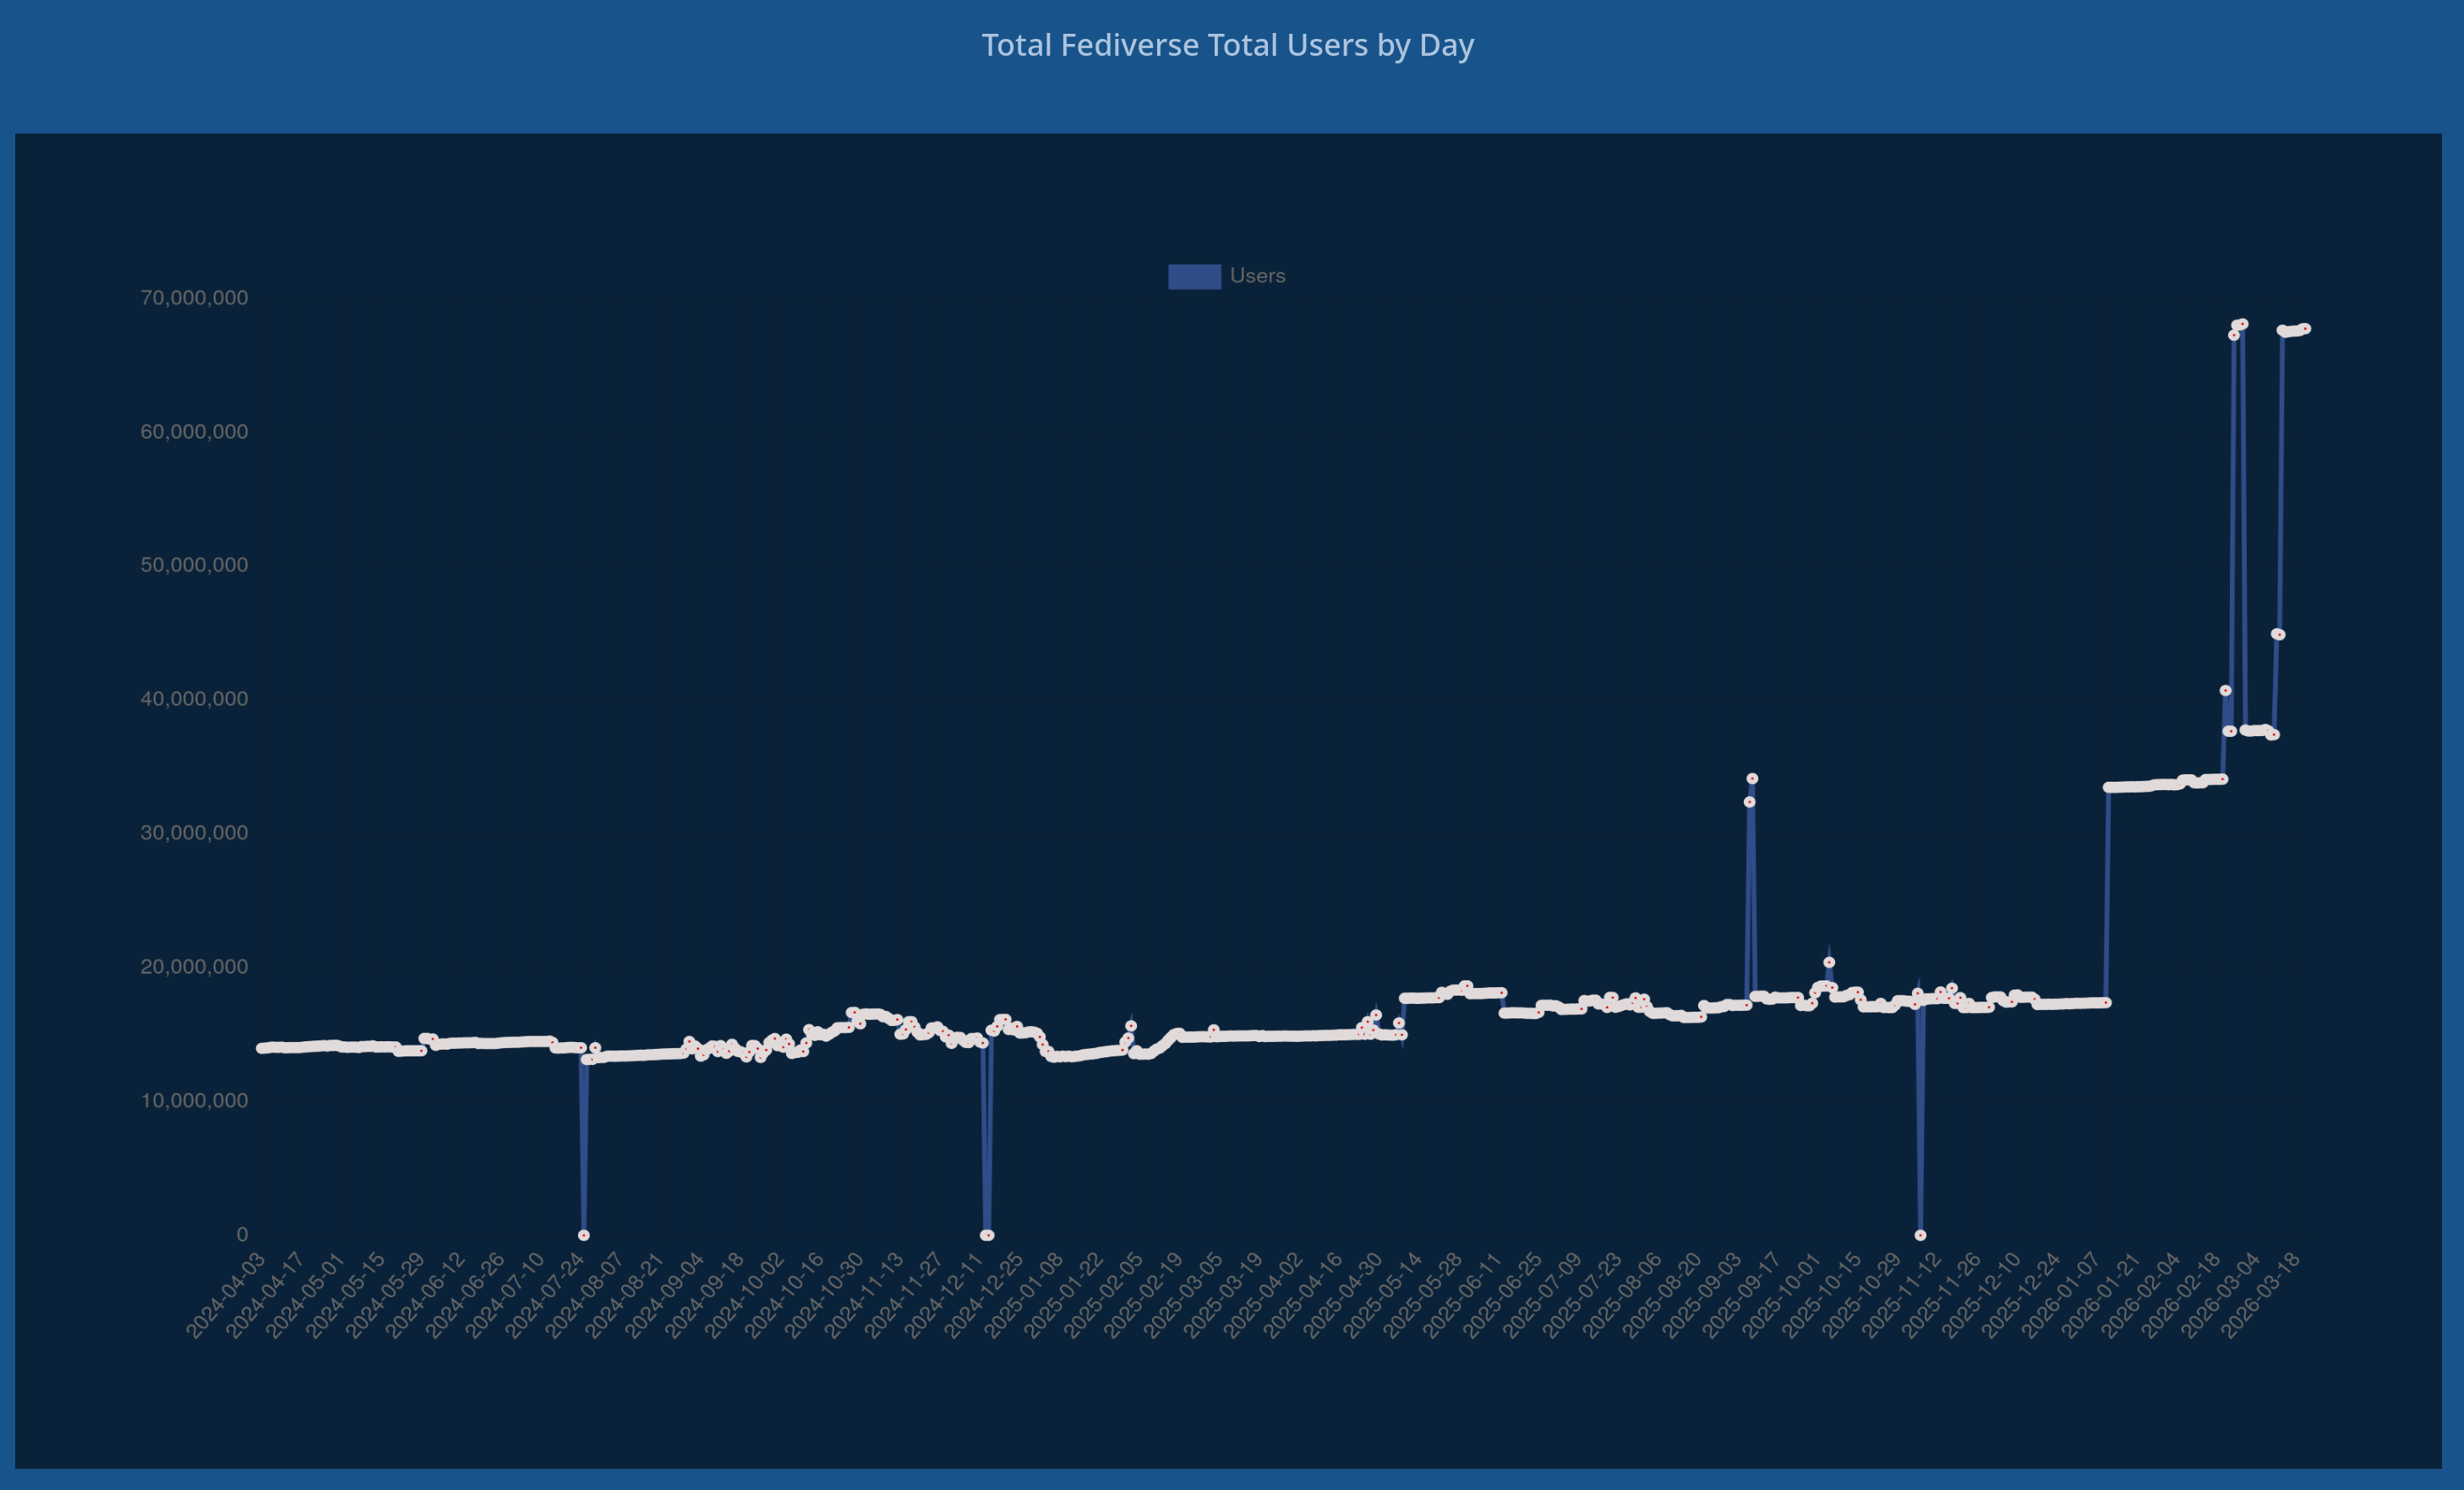Select the zero-value point in November 2025

[1920, 1235]
